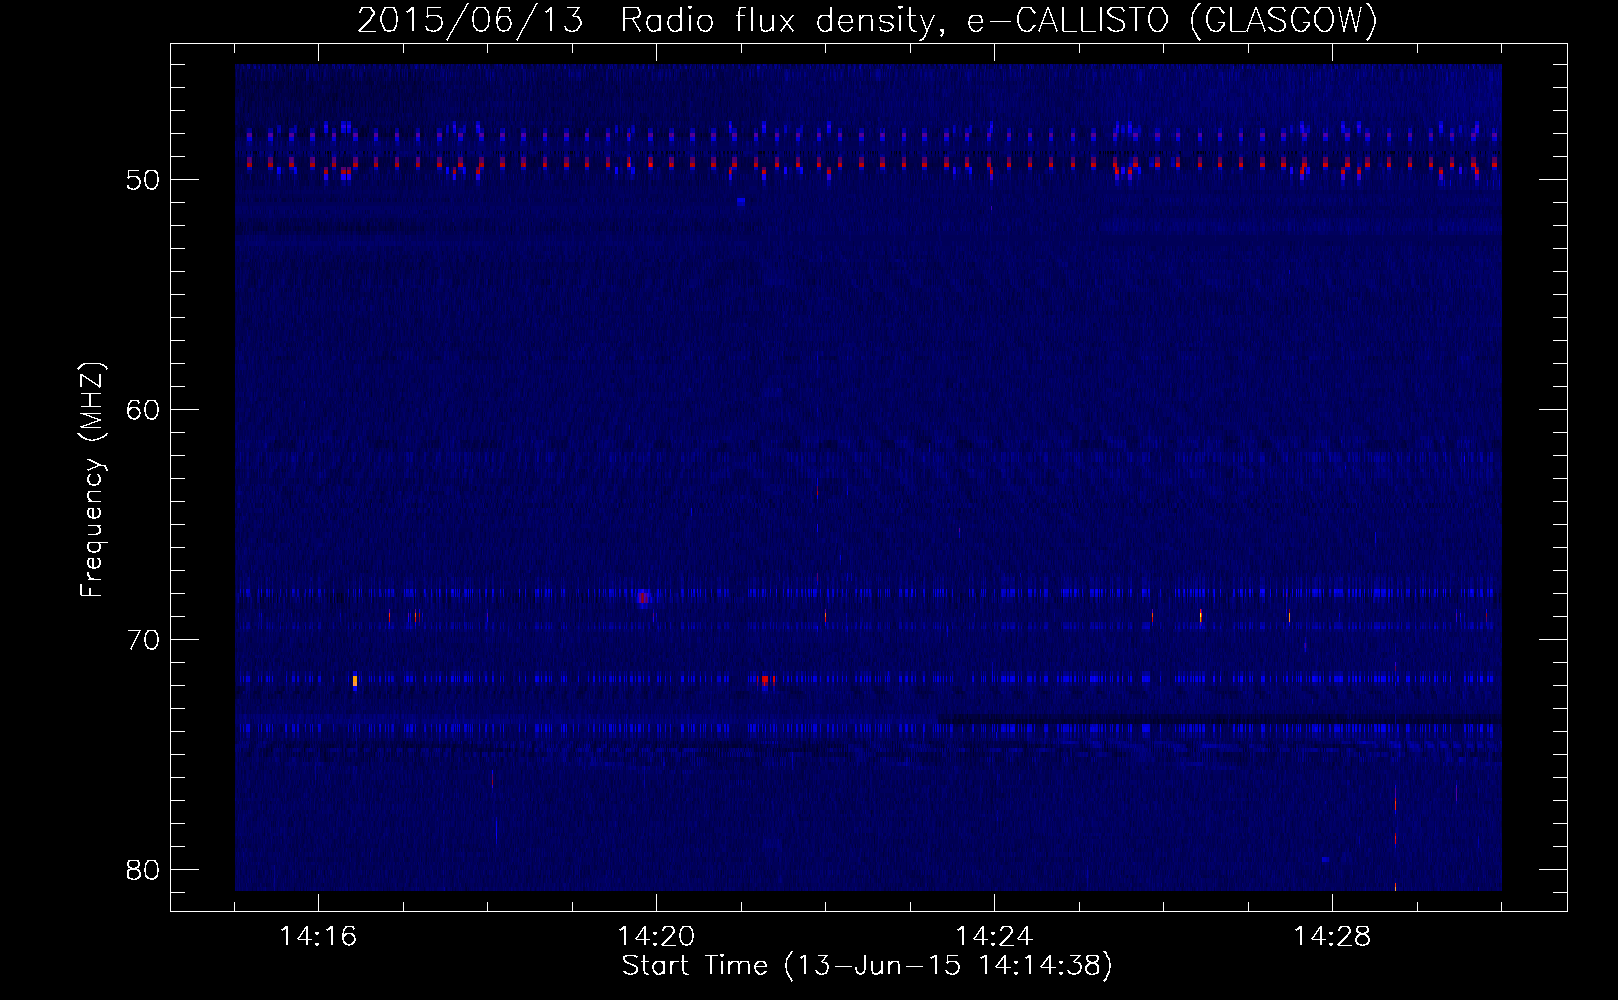1618x1000 pixels.
Task: Click the 14:16 time tick label
Action: pyautogui.click(x=318, y=937)
